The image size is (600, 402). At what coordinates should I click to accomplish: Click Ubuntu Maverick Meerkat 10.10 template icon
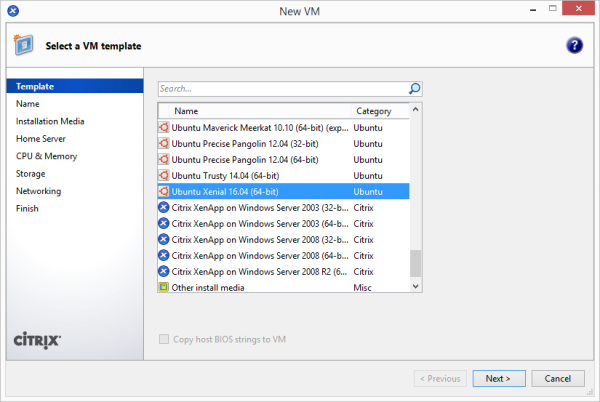(x=165, y=127)
